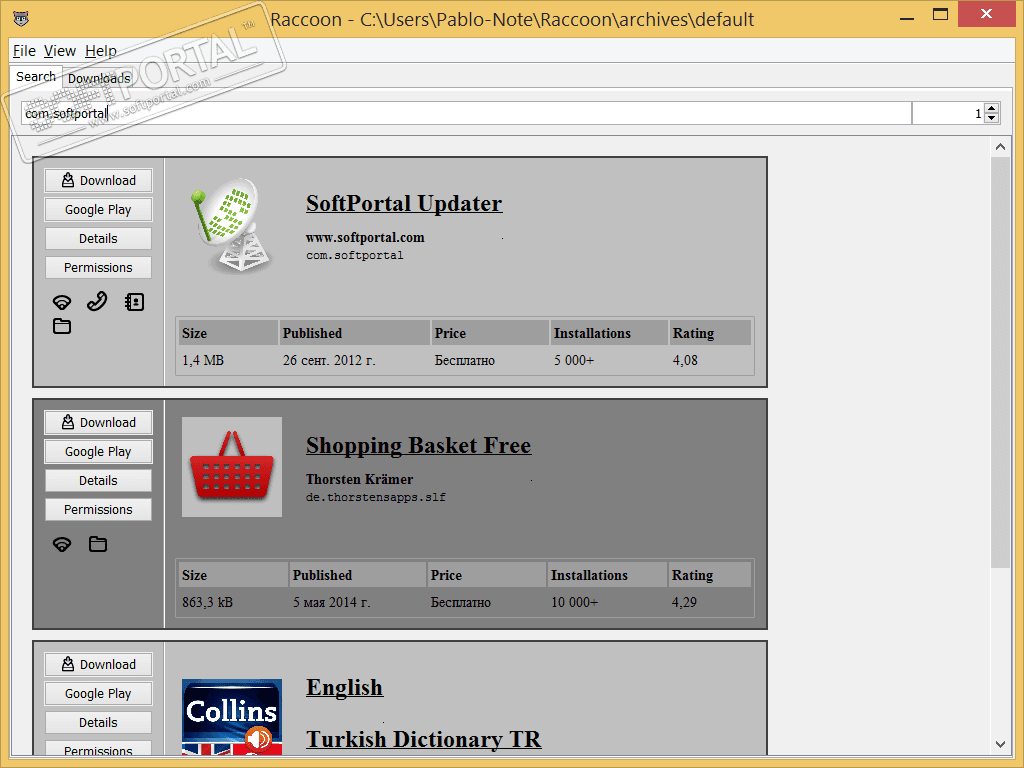Click the 4,08 rating value
Screen dimensions: 1024x768
[x=685, y=360]
